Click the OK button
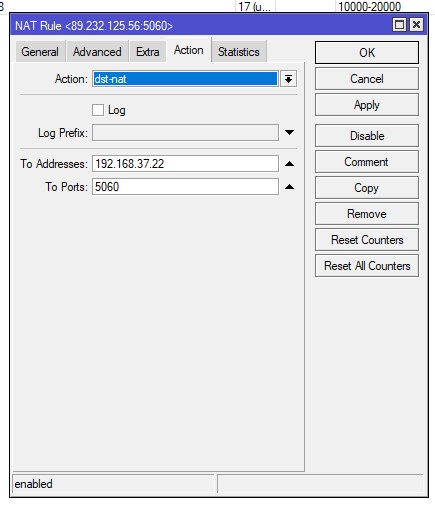This screenshot has height=510, width=435. click(367, 53)
